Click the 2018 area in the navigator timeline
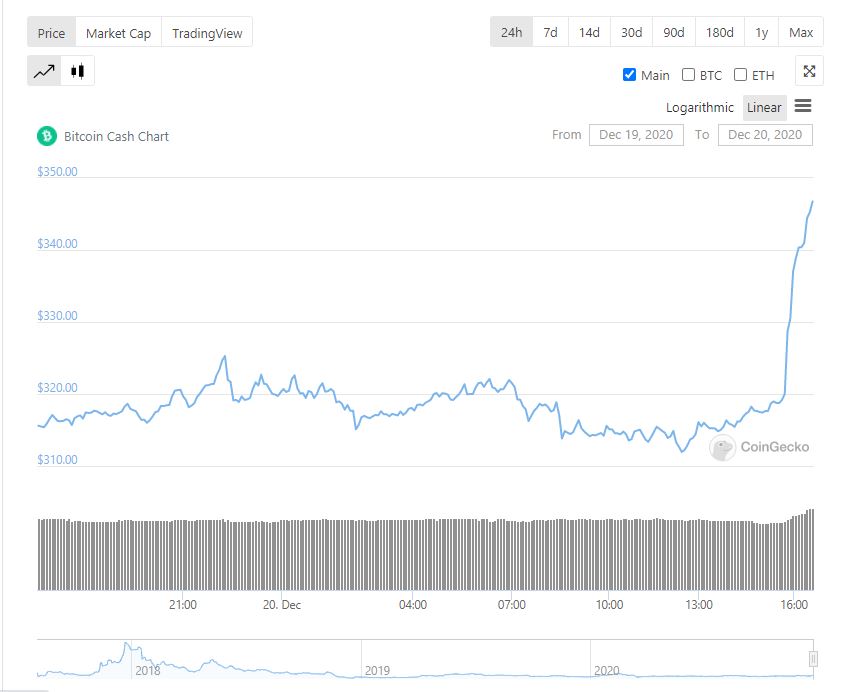844x692 pixels. (147, 670)
